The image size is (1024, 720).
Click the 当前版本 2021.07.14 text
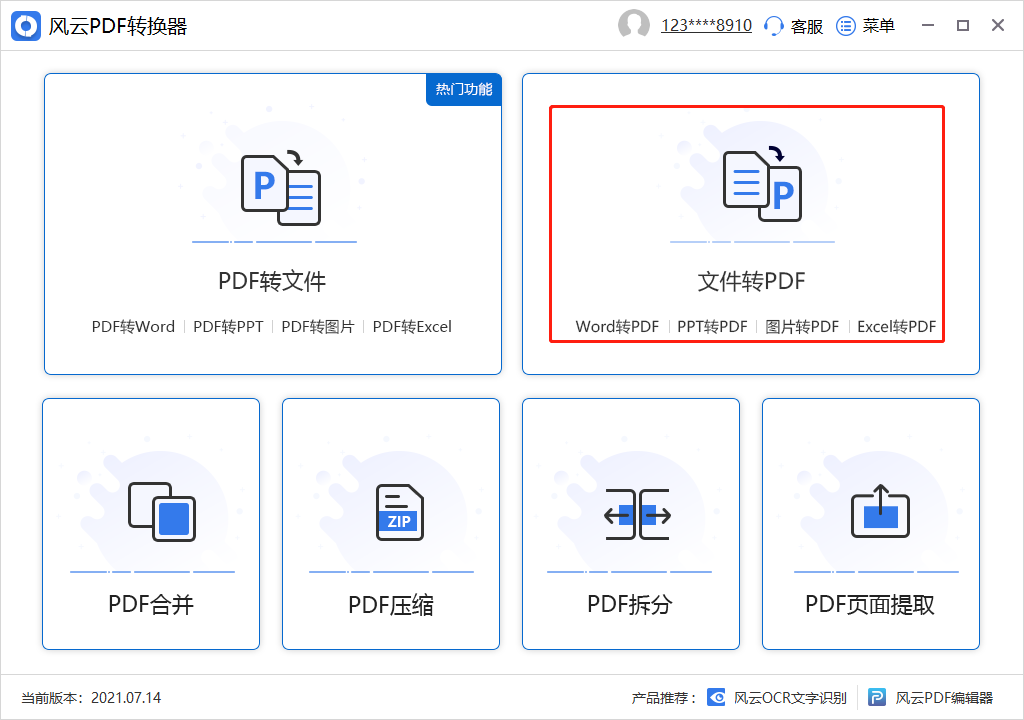[x=91, y=698]
